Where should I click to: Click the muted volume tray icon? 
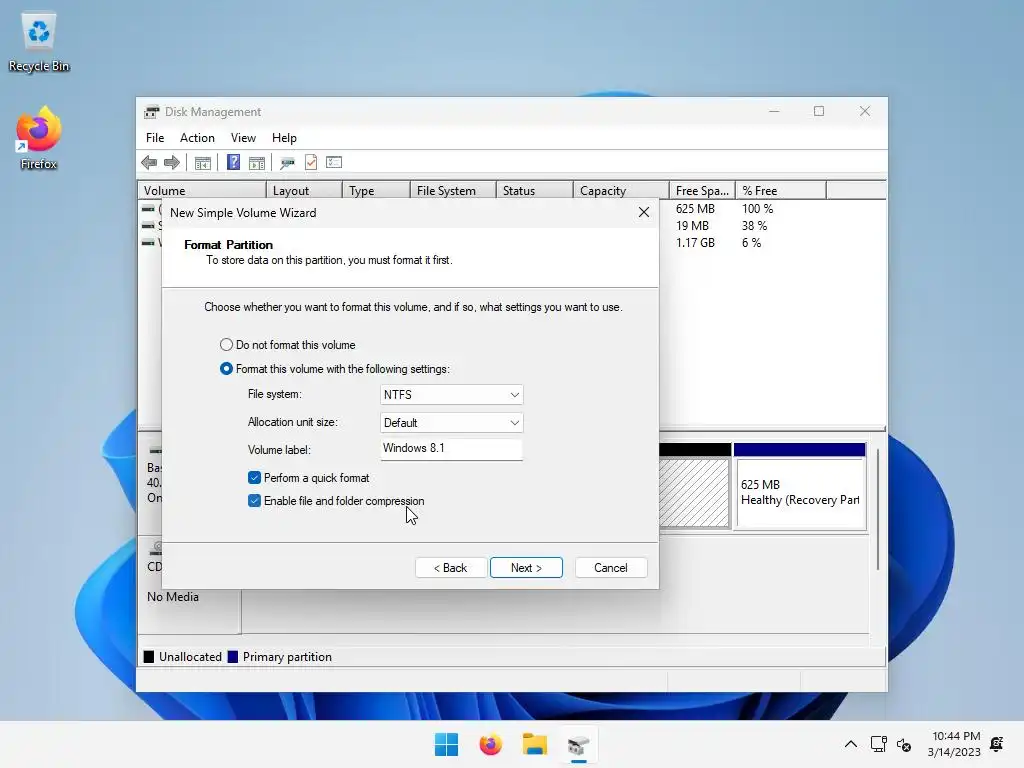click(904, 744)
